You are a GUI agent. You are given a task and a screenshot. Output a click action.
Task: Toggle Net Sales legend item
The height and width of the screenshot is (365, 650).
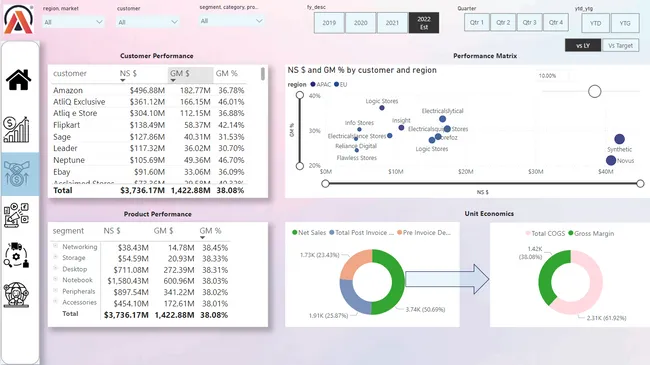click(309, 233)
